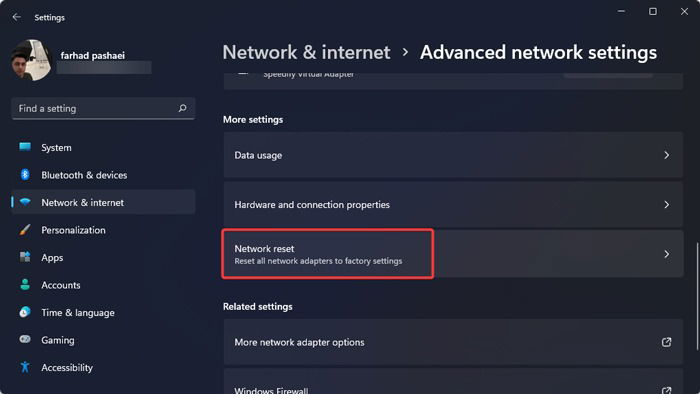Click the Find a setting search box
700x394 pixels.
tap(103, 108)
